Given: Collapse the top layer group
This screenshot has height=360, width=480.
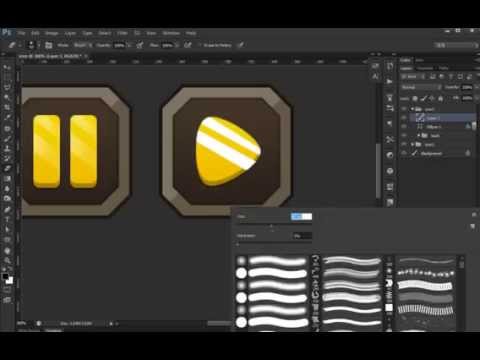Looking at the screenshot, I should [412, 109].
